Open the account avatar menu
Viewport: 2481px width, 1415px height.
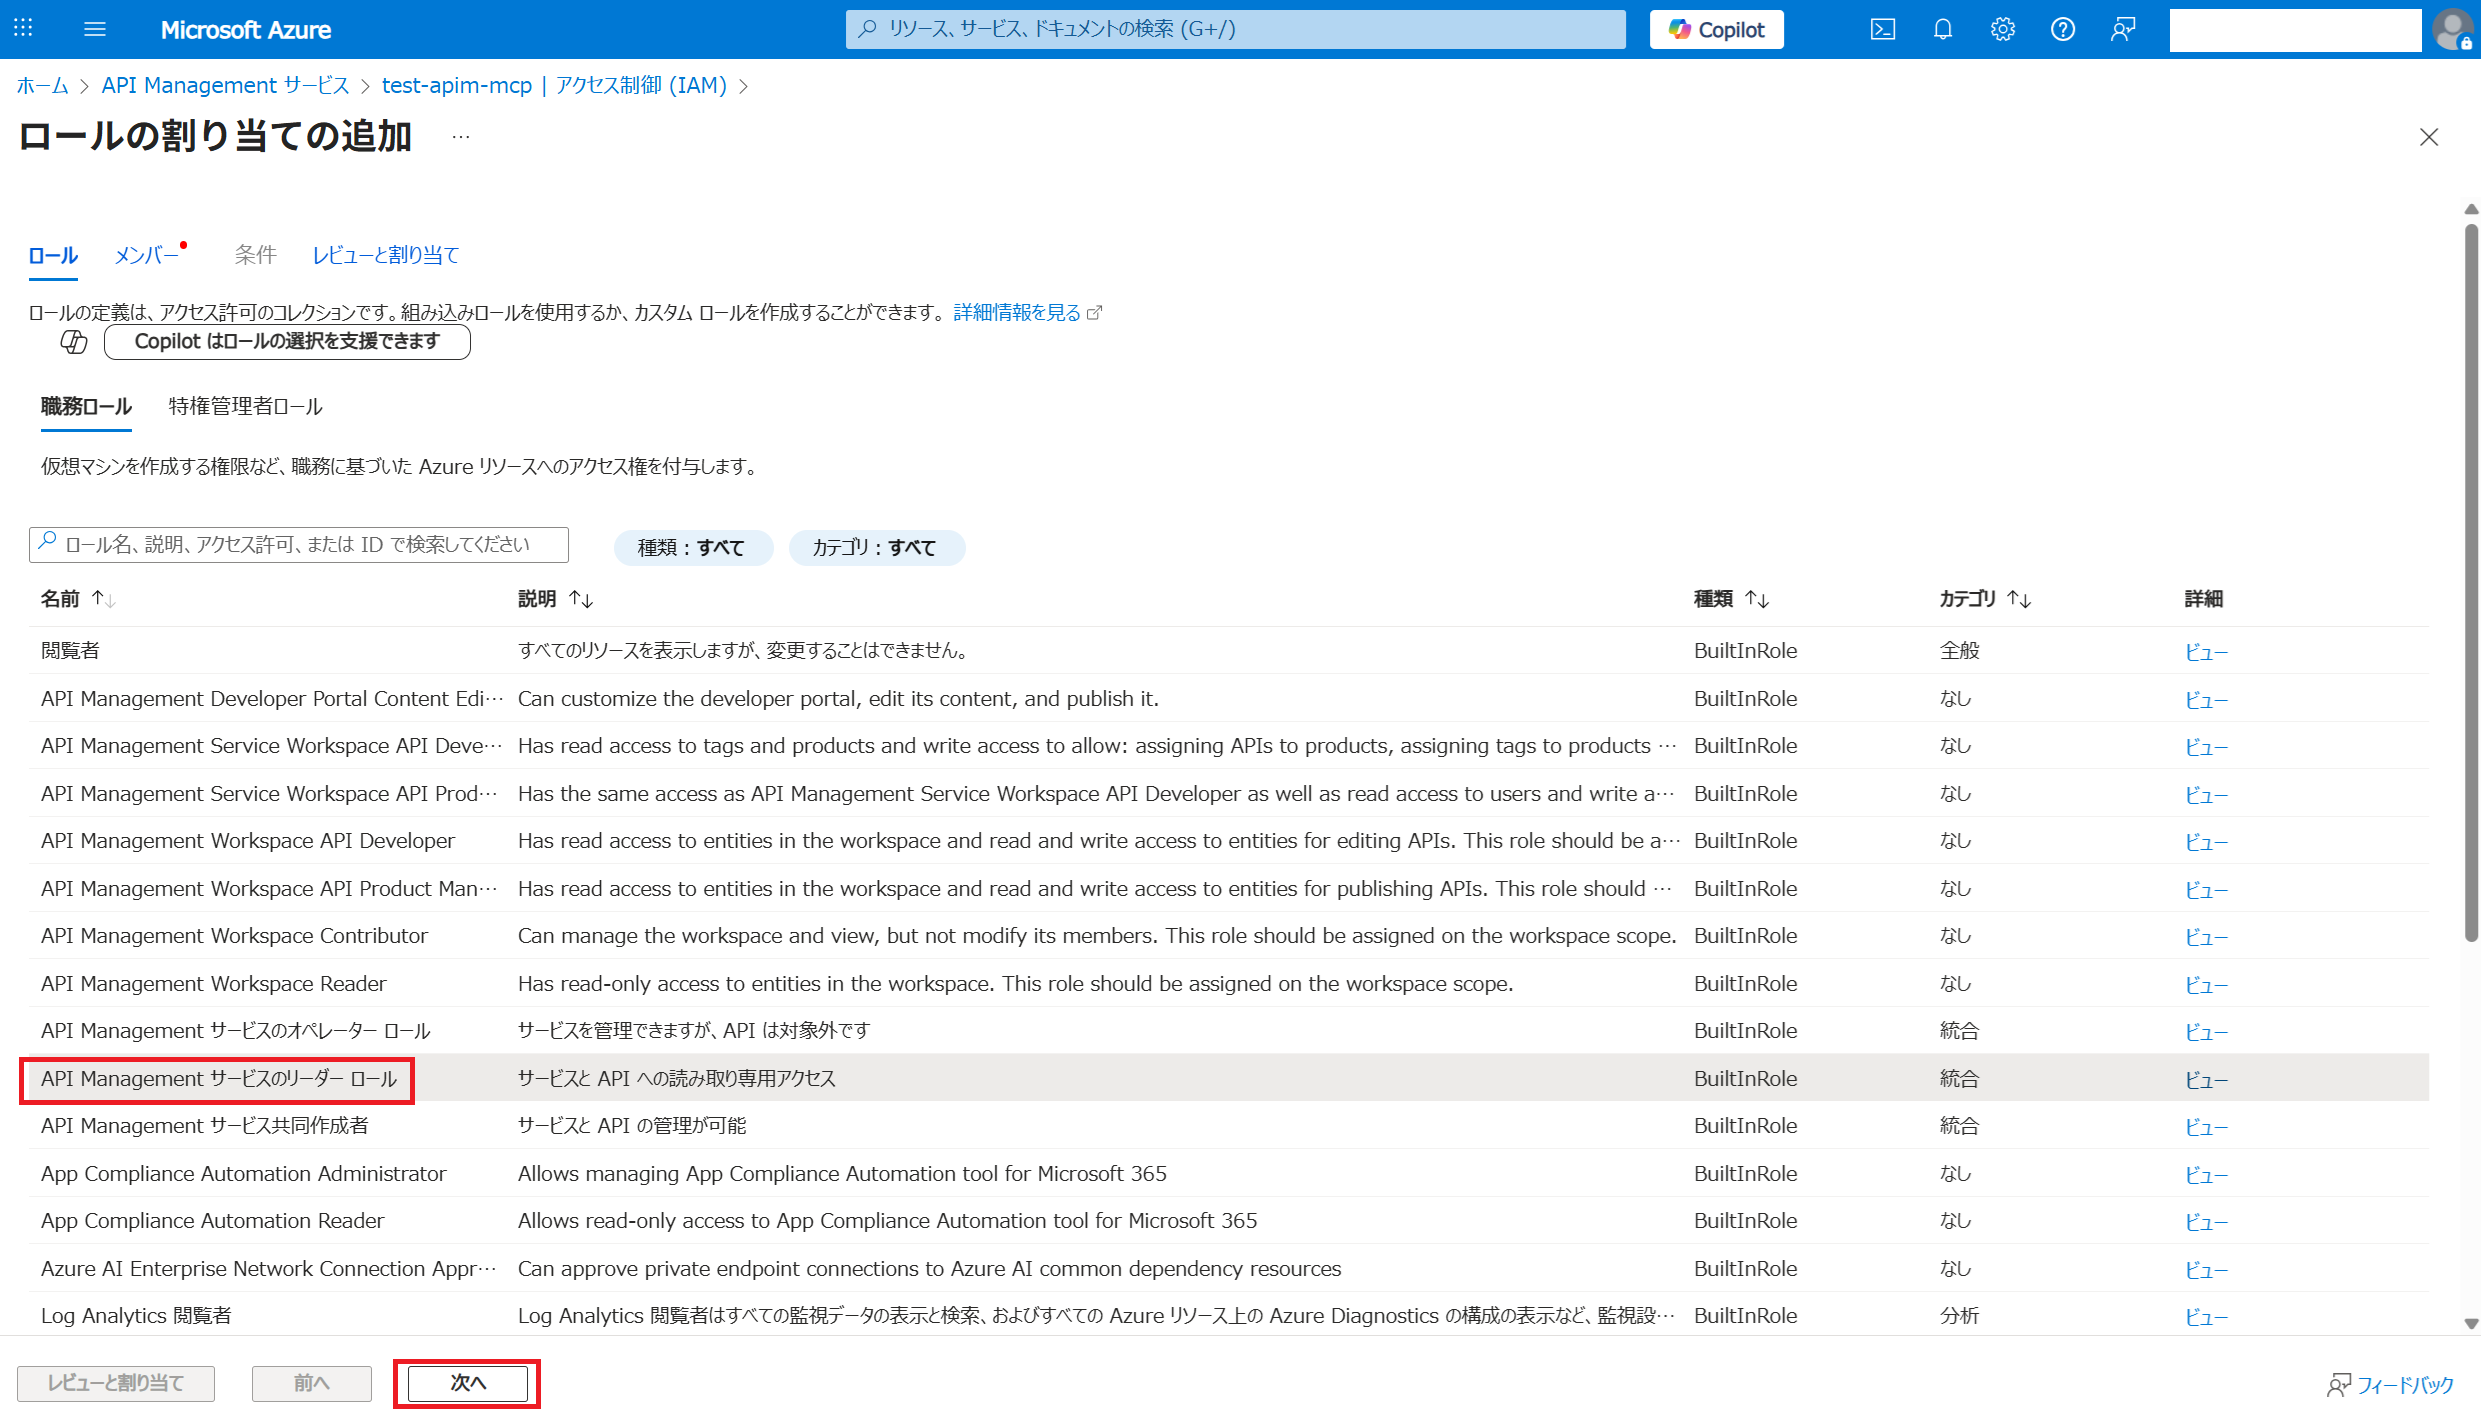click(x=2452, y=29)
